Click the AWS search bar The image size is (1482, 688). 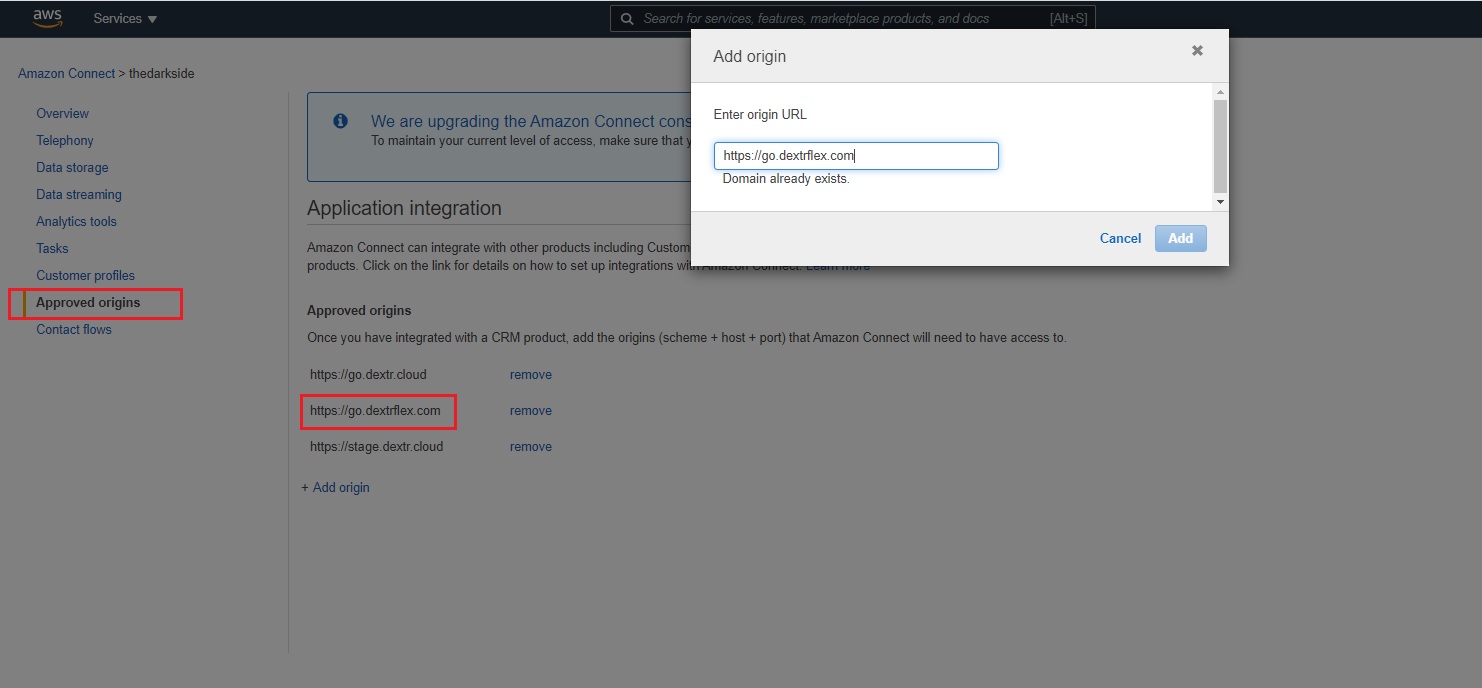point(853,19)
